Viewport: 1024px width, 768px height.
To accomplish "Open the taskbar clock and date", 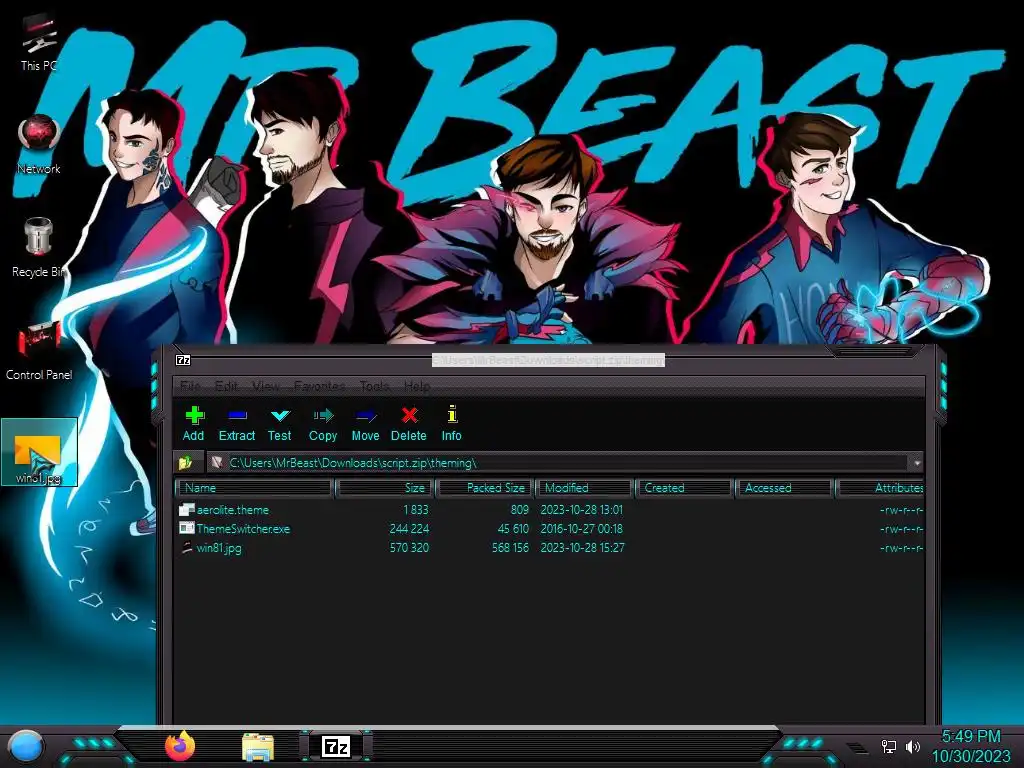I will 971,746.
